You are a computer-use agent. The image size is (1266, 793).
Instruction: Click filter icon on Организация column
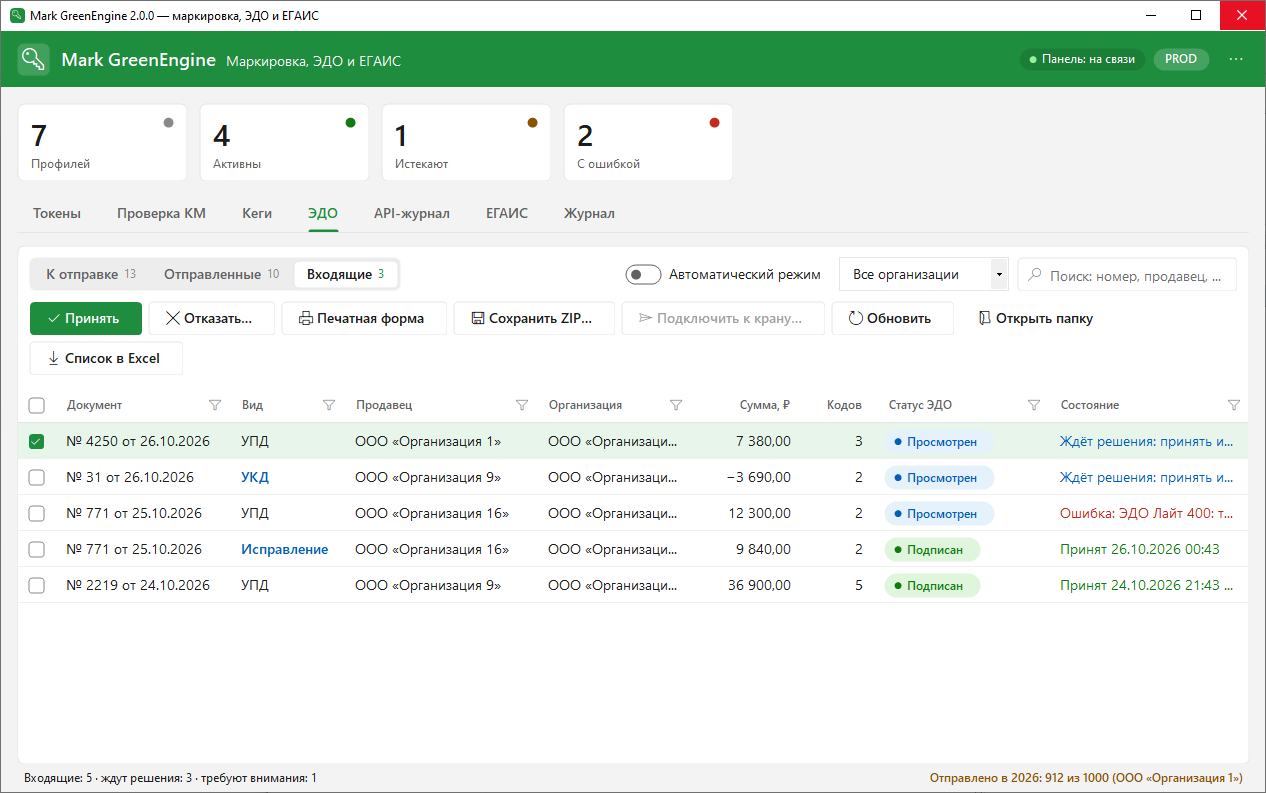click(676, 405)
